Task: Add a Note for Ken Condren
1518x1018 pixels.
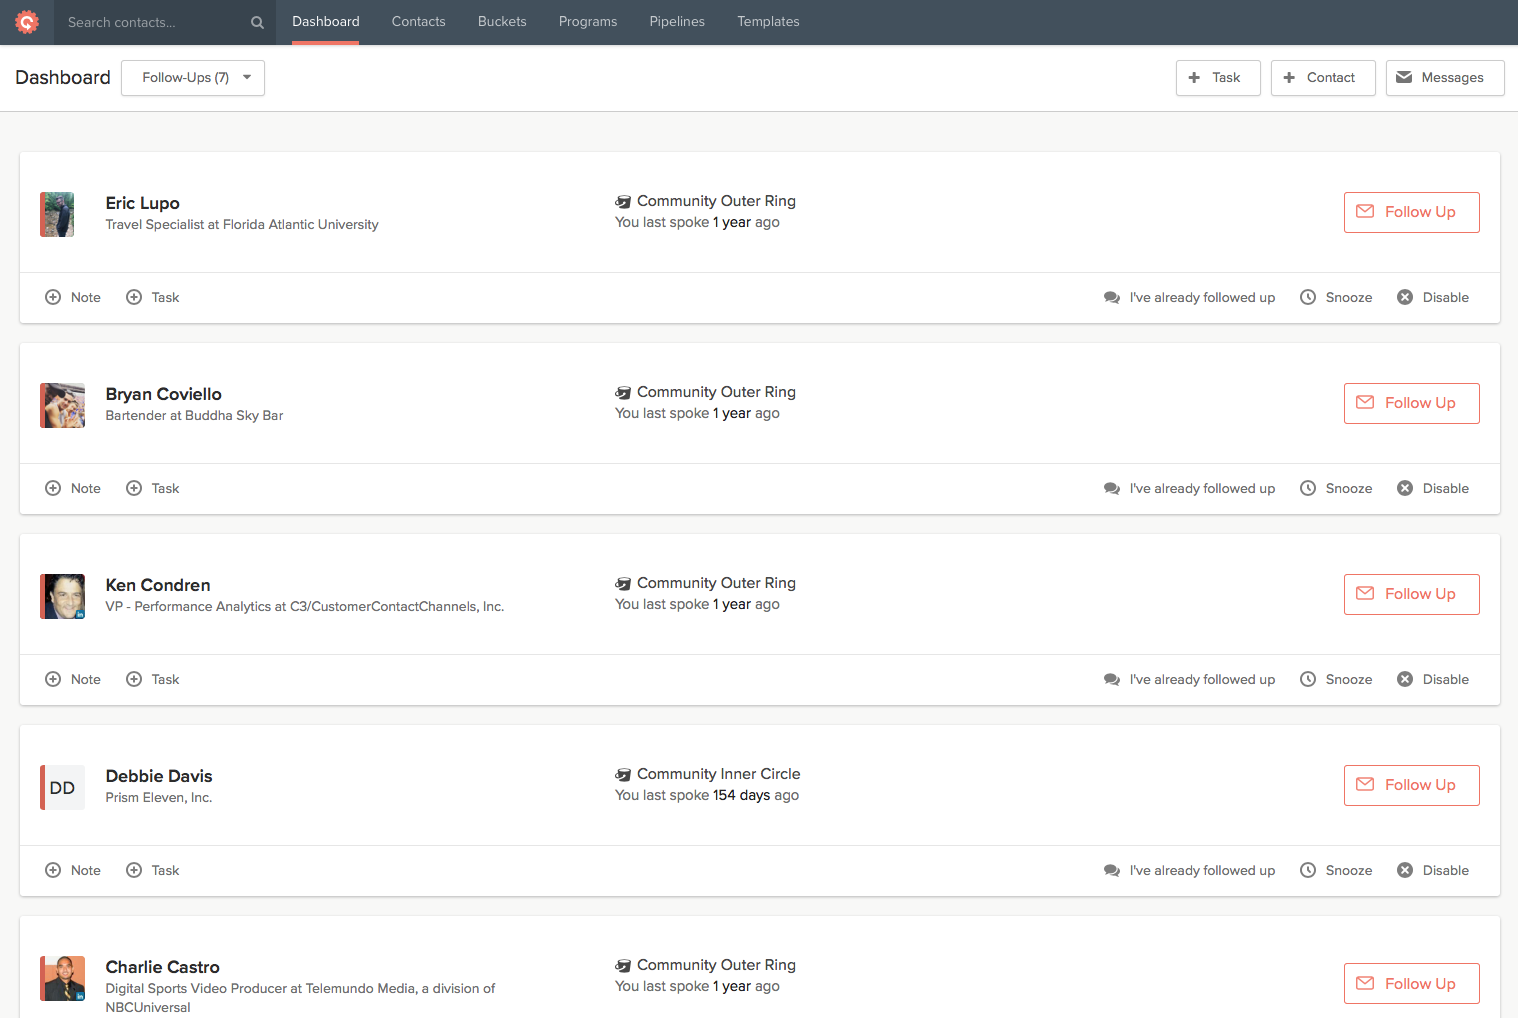Action: pyautogui.click(x=73, y=679)
